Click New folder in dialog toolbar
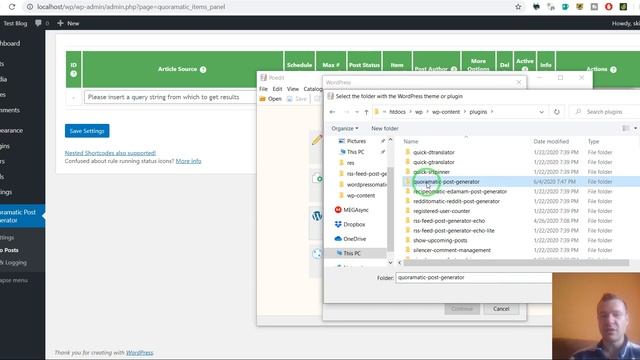This screenshot has width=640, height=360. (x=385, y=129)
